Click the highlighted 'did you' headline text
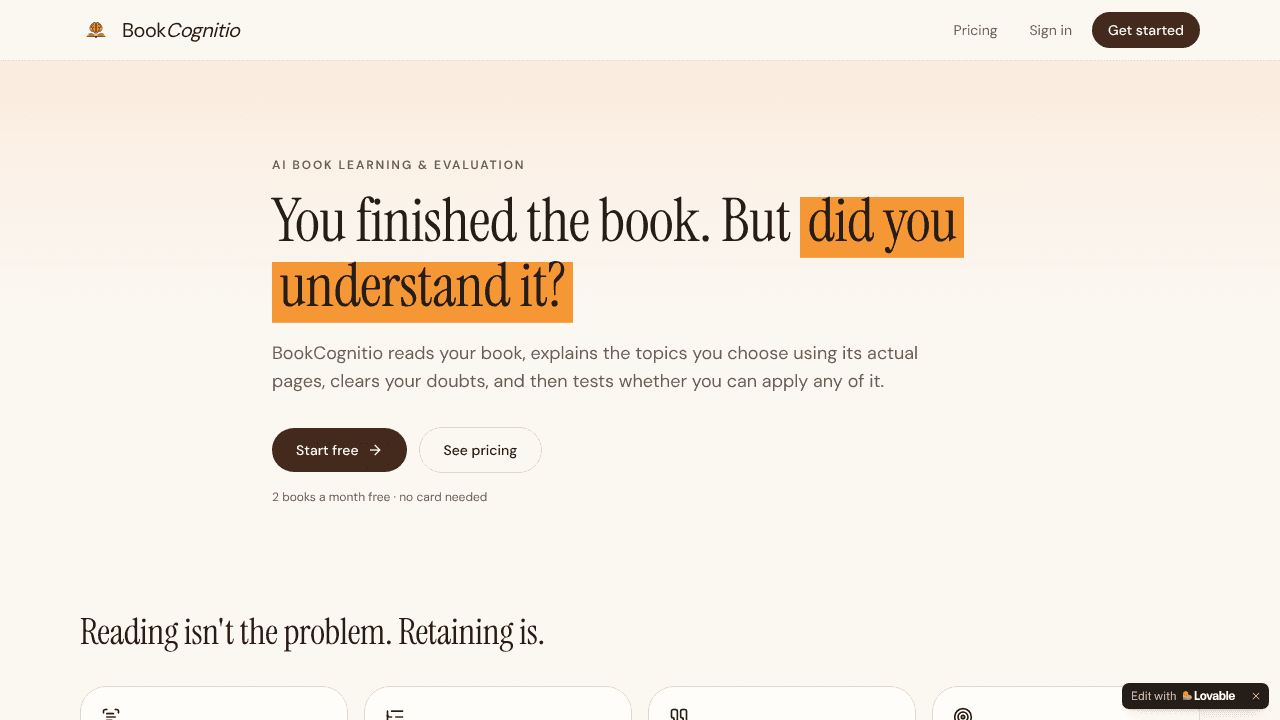1280x720 pixels. click(x=882, y=227)
